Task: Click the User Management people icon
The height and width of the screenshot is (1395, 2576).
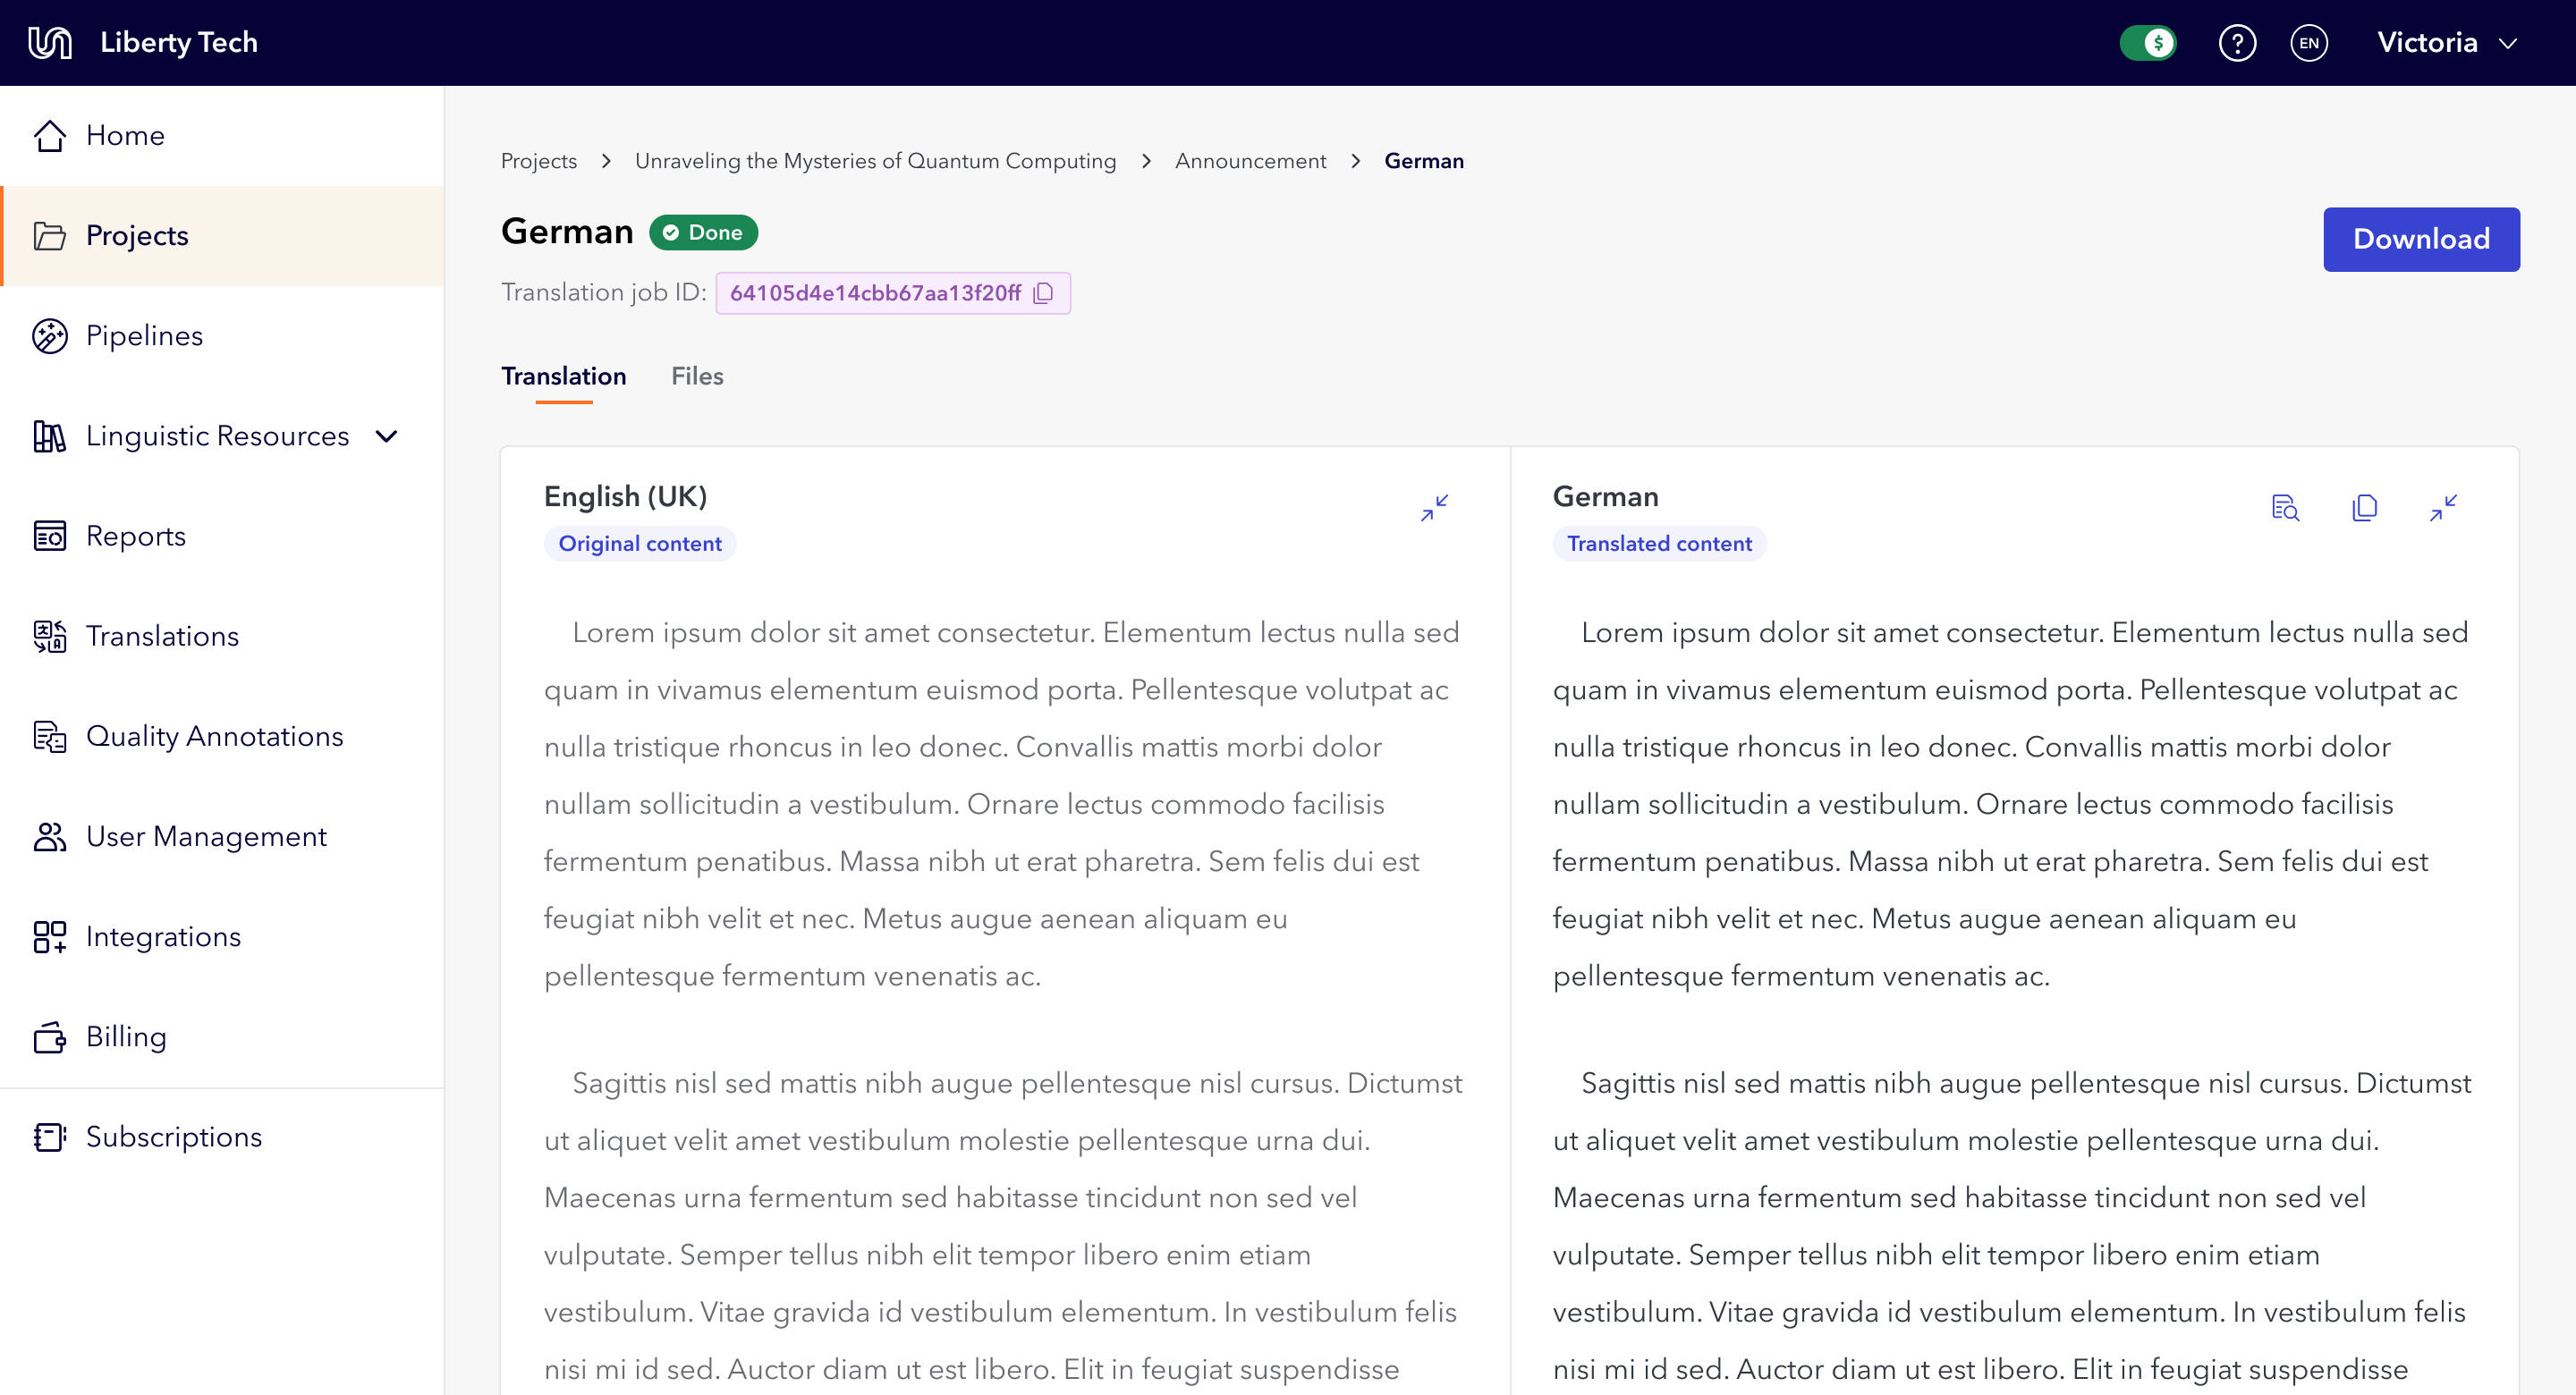Action: [49, 836]
